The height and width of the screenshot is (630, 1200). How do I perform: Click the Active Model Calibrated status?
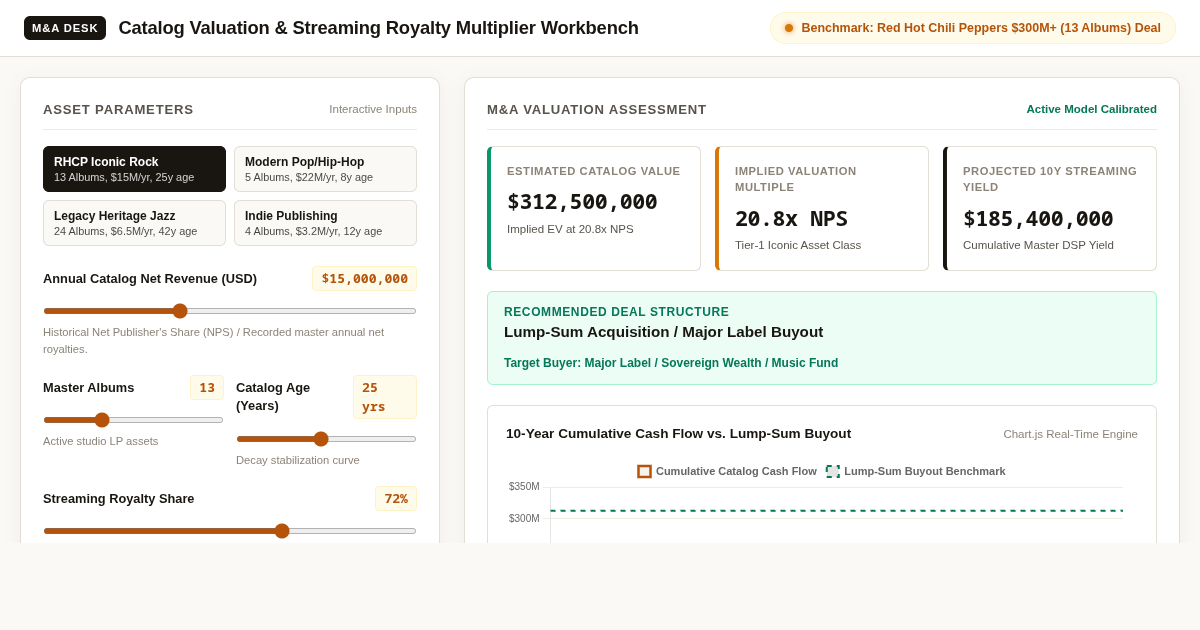(x=1091, y=109)
